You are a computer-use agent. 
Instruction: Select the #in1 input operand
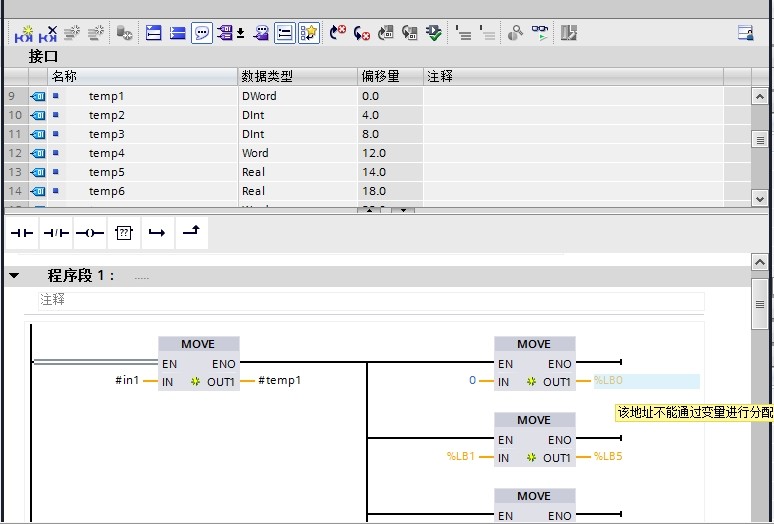pos(127,380)
